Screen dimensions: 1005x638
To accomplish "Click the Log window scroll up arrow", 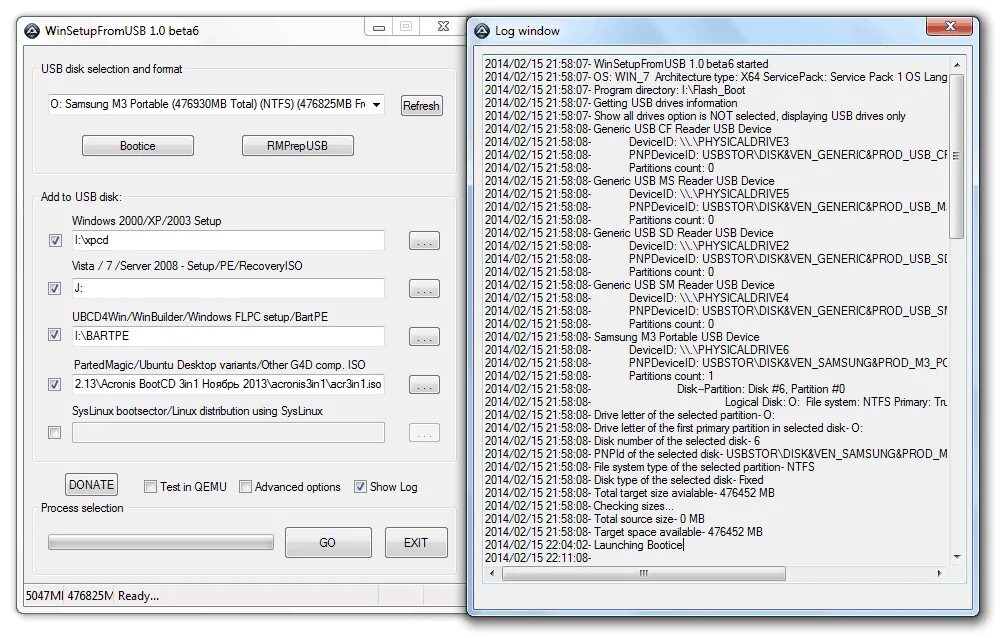I will pyautogui.click(x=956, y=65).
